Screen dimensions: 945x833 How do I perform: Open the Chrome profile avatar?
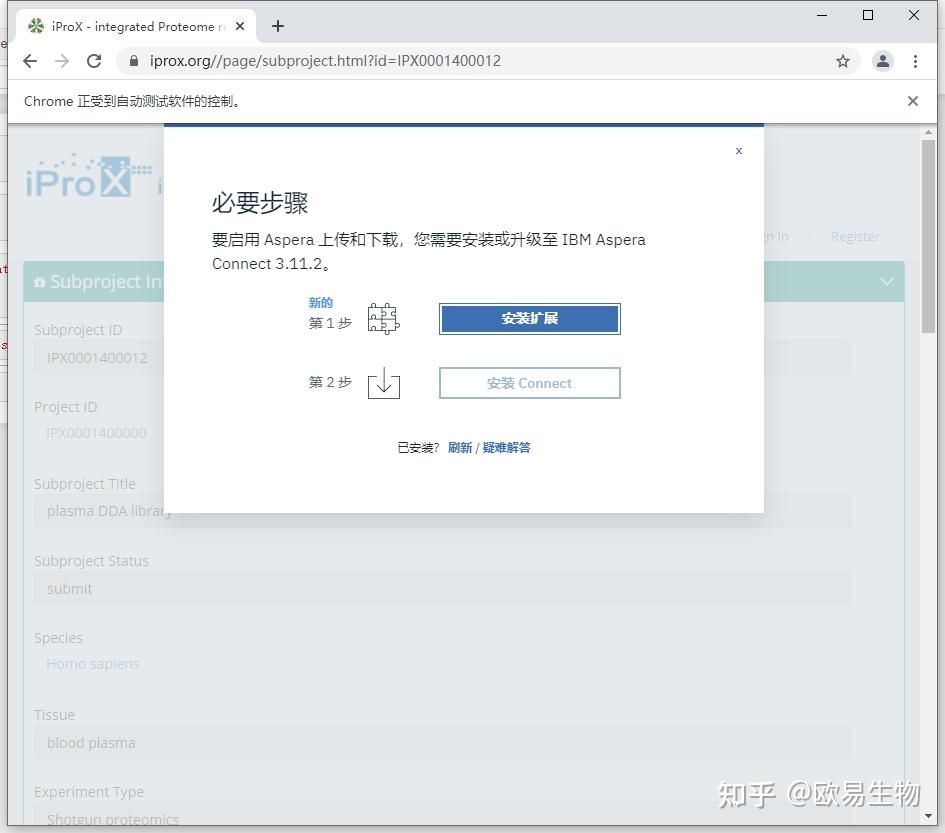(882, 61)
